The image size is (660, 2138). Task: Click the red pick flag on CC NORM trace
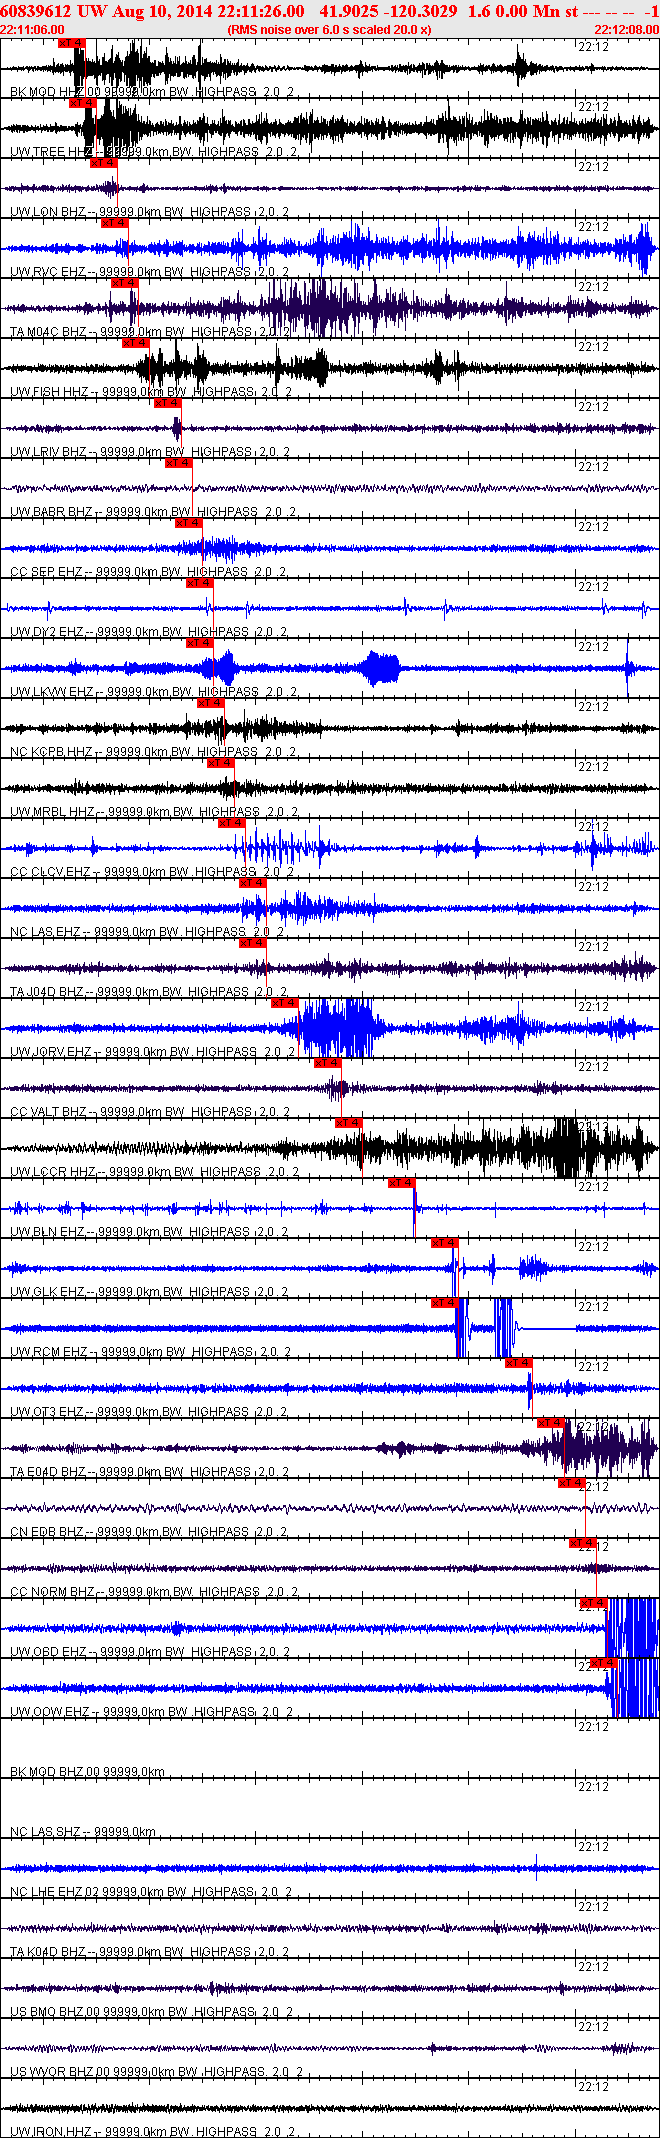click(583, 1543)
